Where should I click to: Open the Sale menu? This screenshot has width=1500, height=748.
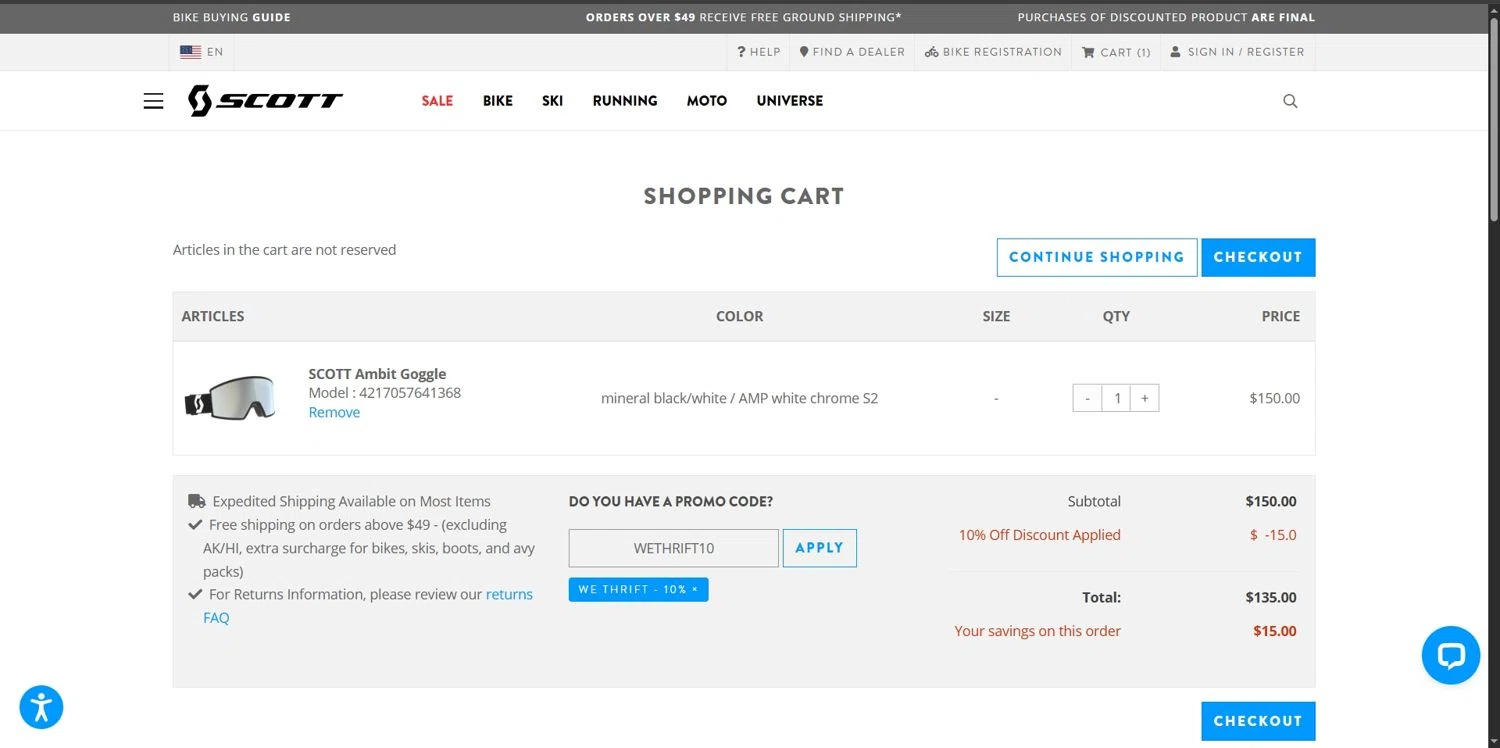tap(437, 101)
